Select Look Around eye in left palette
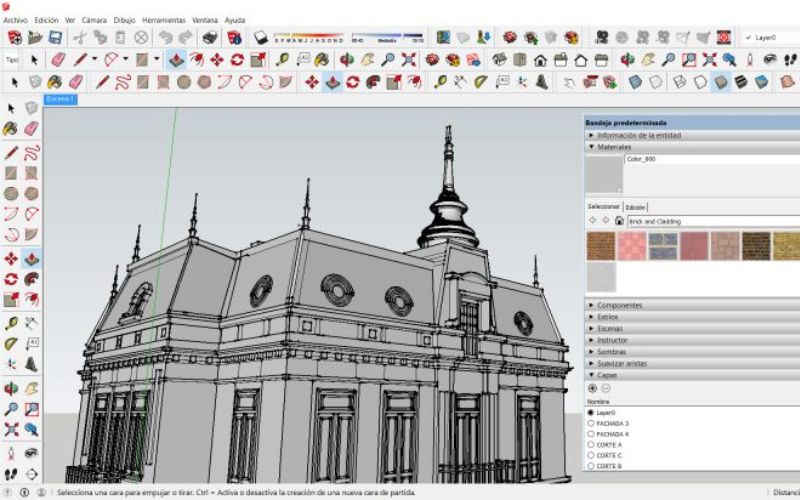Viewport: 800px width, 500px height. click(x=32, y=453)
